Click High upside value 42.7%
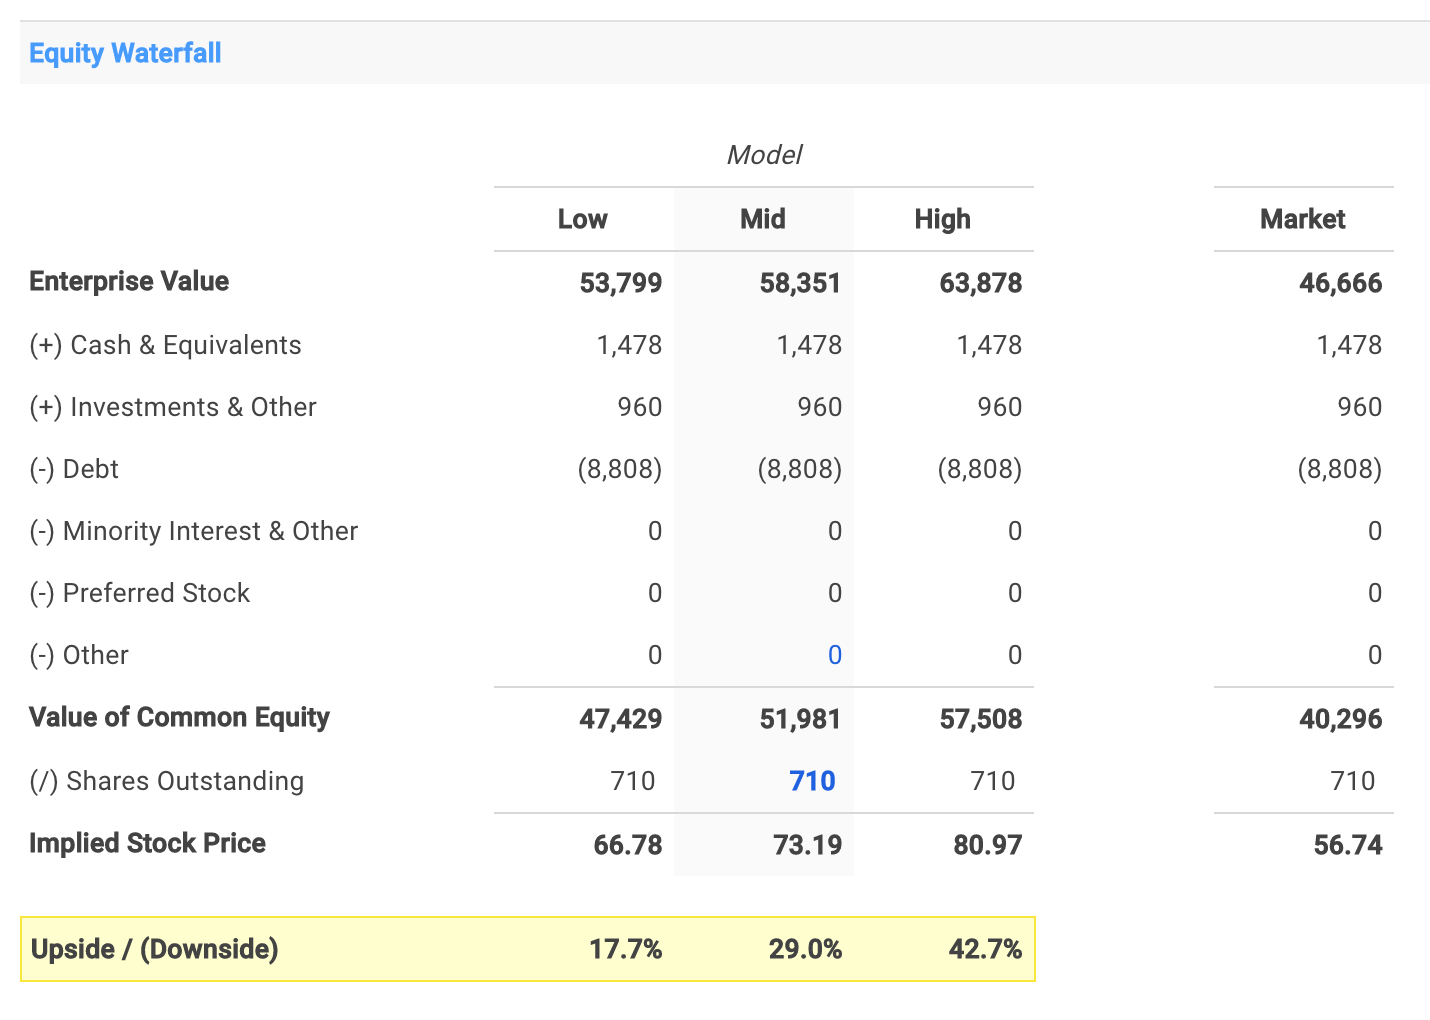This screenshot has height=1020, width=1430. click(986, 949)
